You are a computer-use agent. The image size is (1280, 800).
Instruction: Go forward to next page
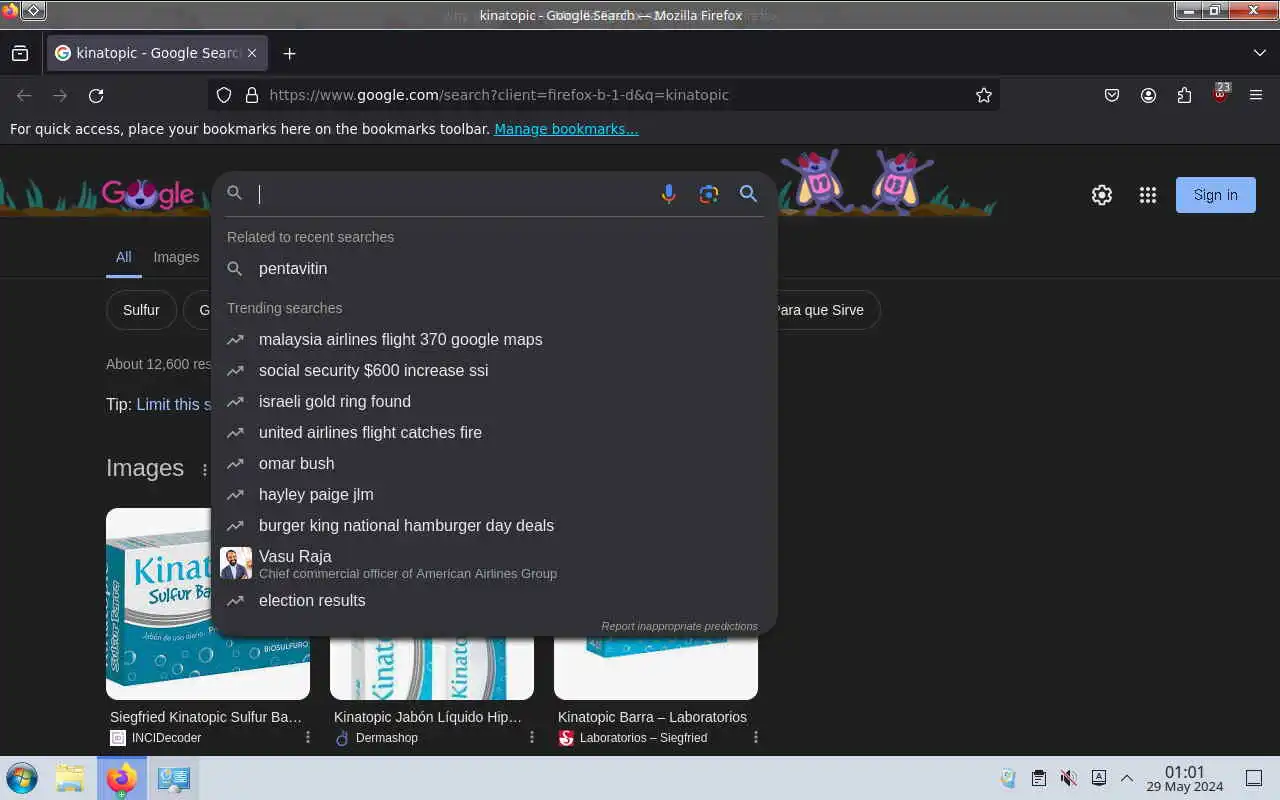pos(60,95)
